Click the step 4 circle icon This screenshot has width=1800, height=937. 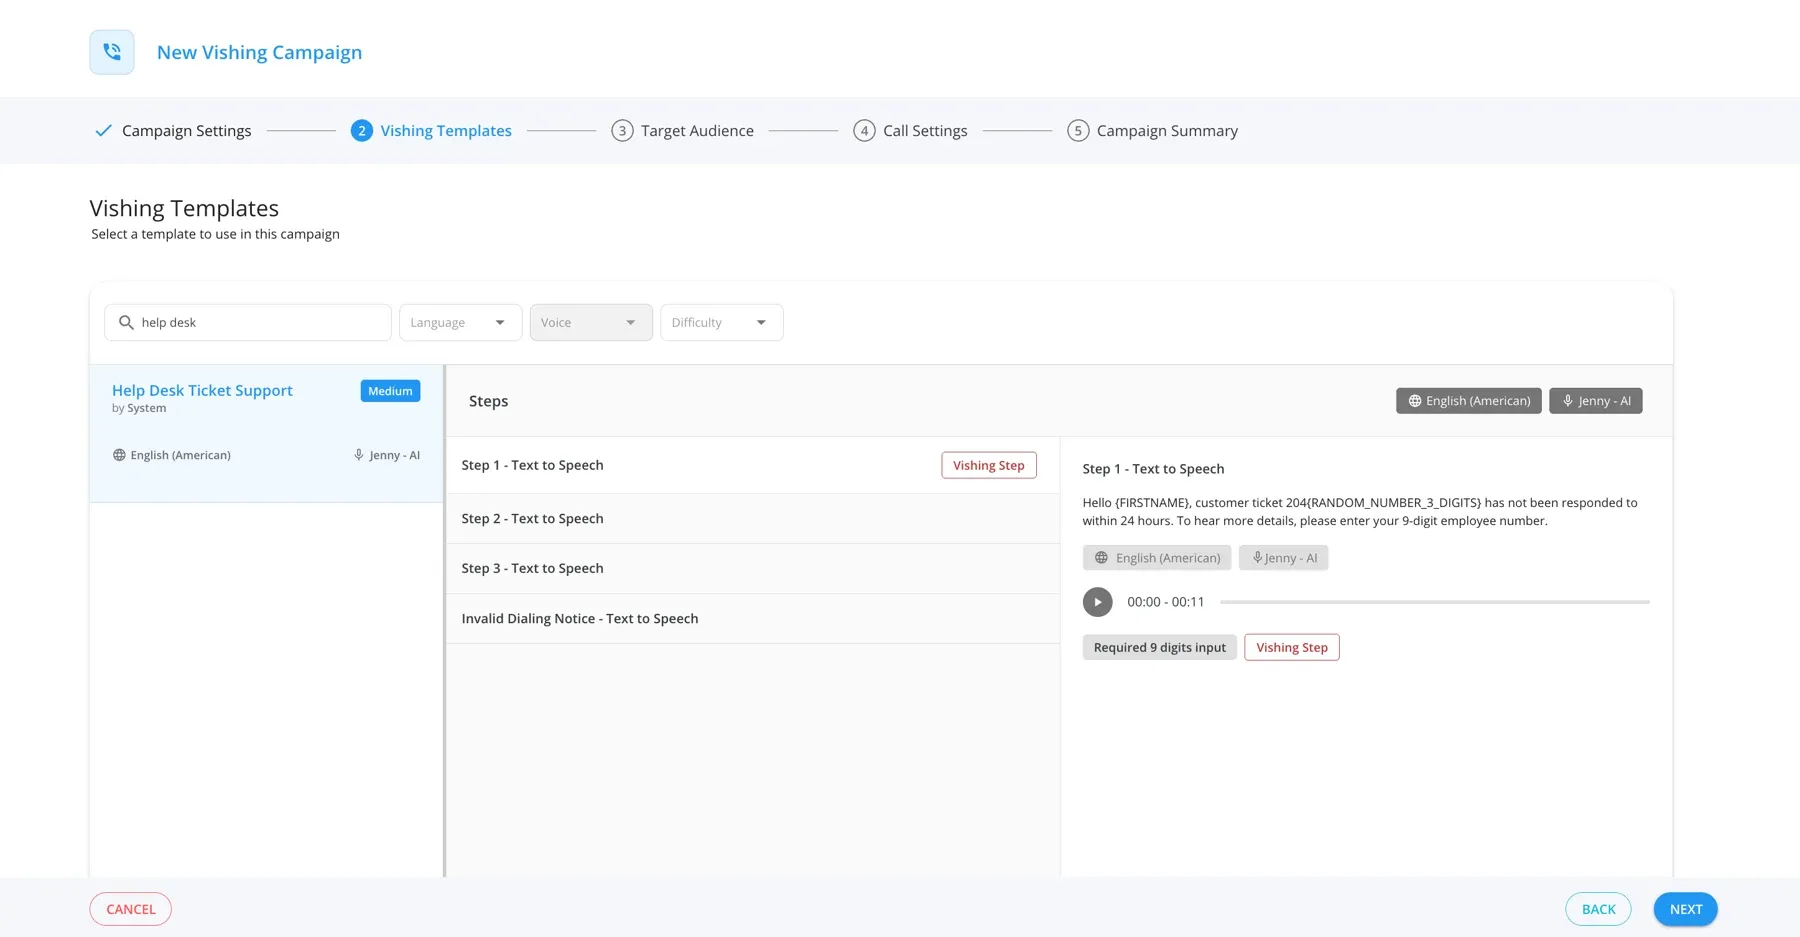tap(864, 131)
